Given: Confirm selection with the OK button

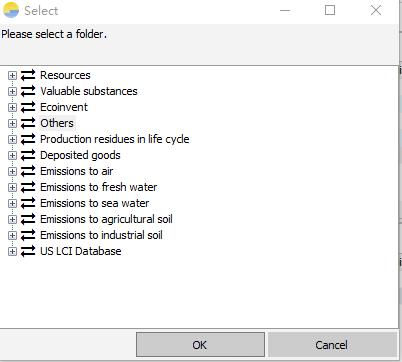Looking at the screenshot, I should pyautogui.click(x=200, y=344).
